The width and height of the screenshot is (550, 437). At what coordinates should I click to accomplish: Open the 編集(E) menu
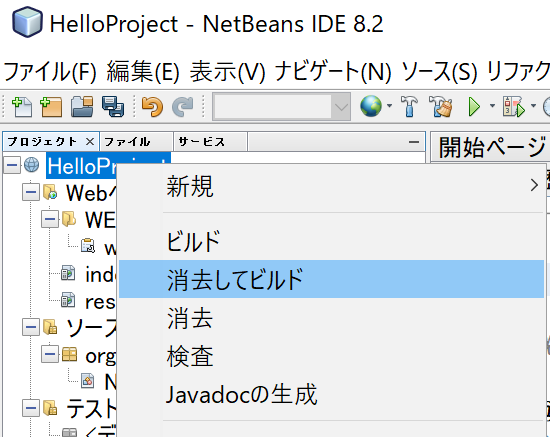click(x=143, y=72)
